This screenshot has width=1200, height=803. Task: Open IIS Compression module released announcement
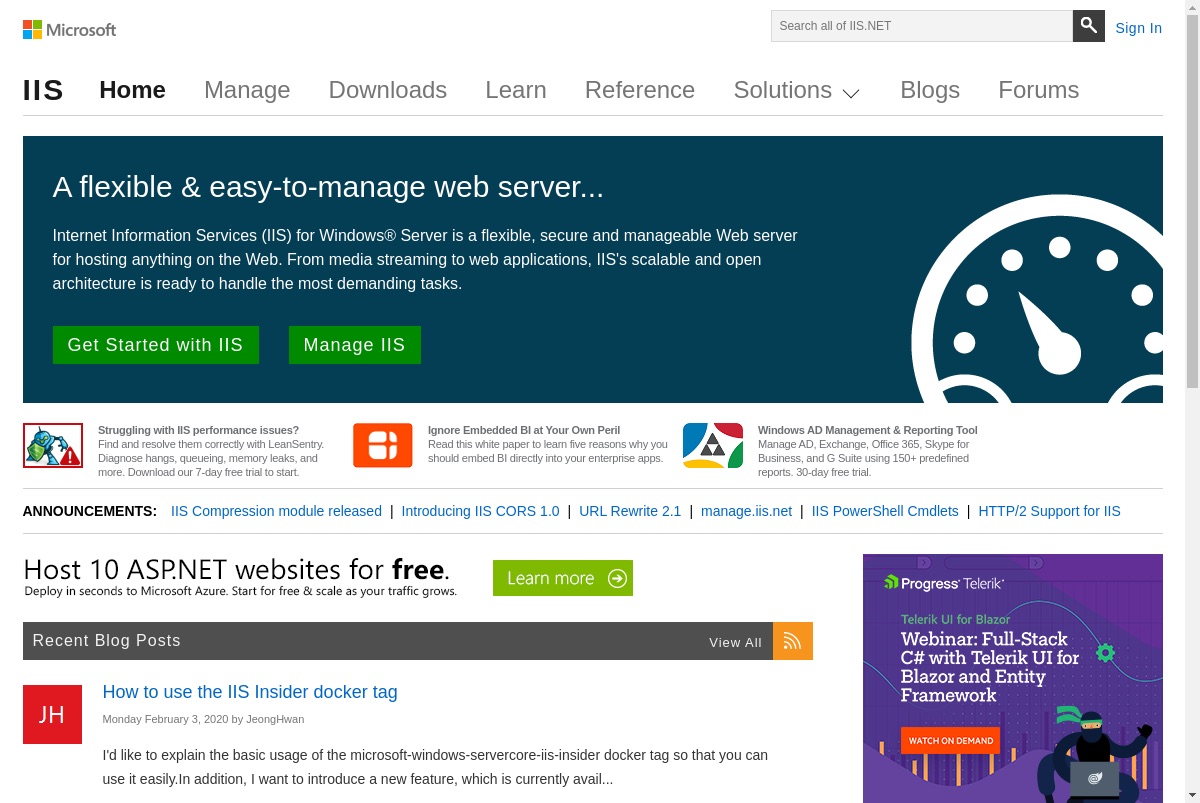pos(276,511)
